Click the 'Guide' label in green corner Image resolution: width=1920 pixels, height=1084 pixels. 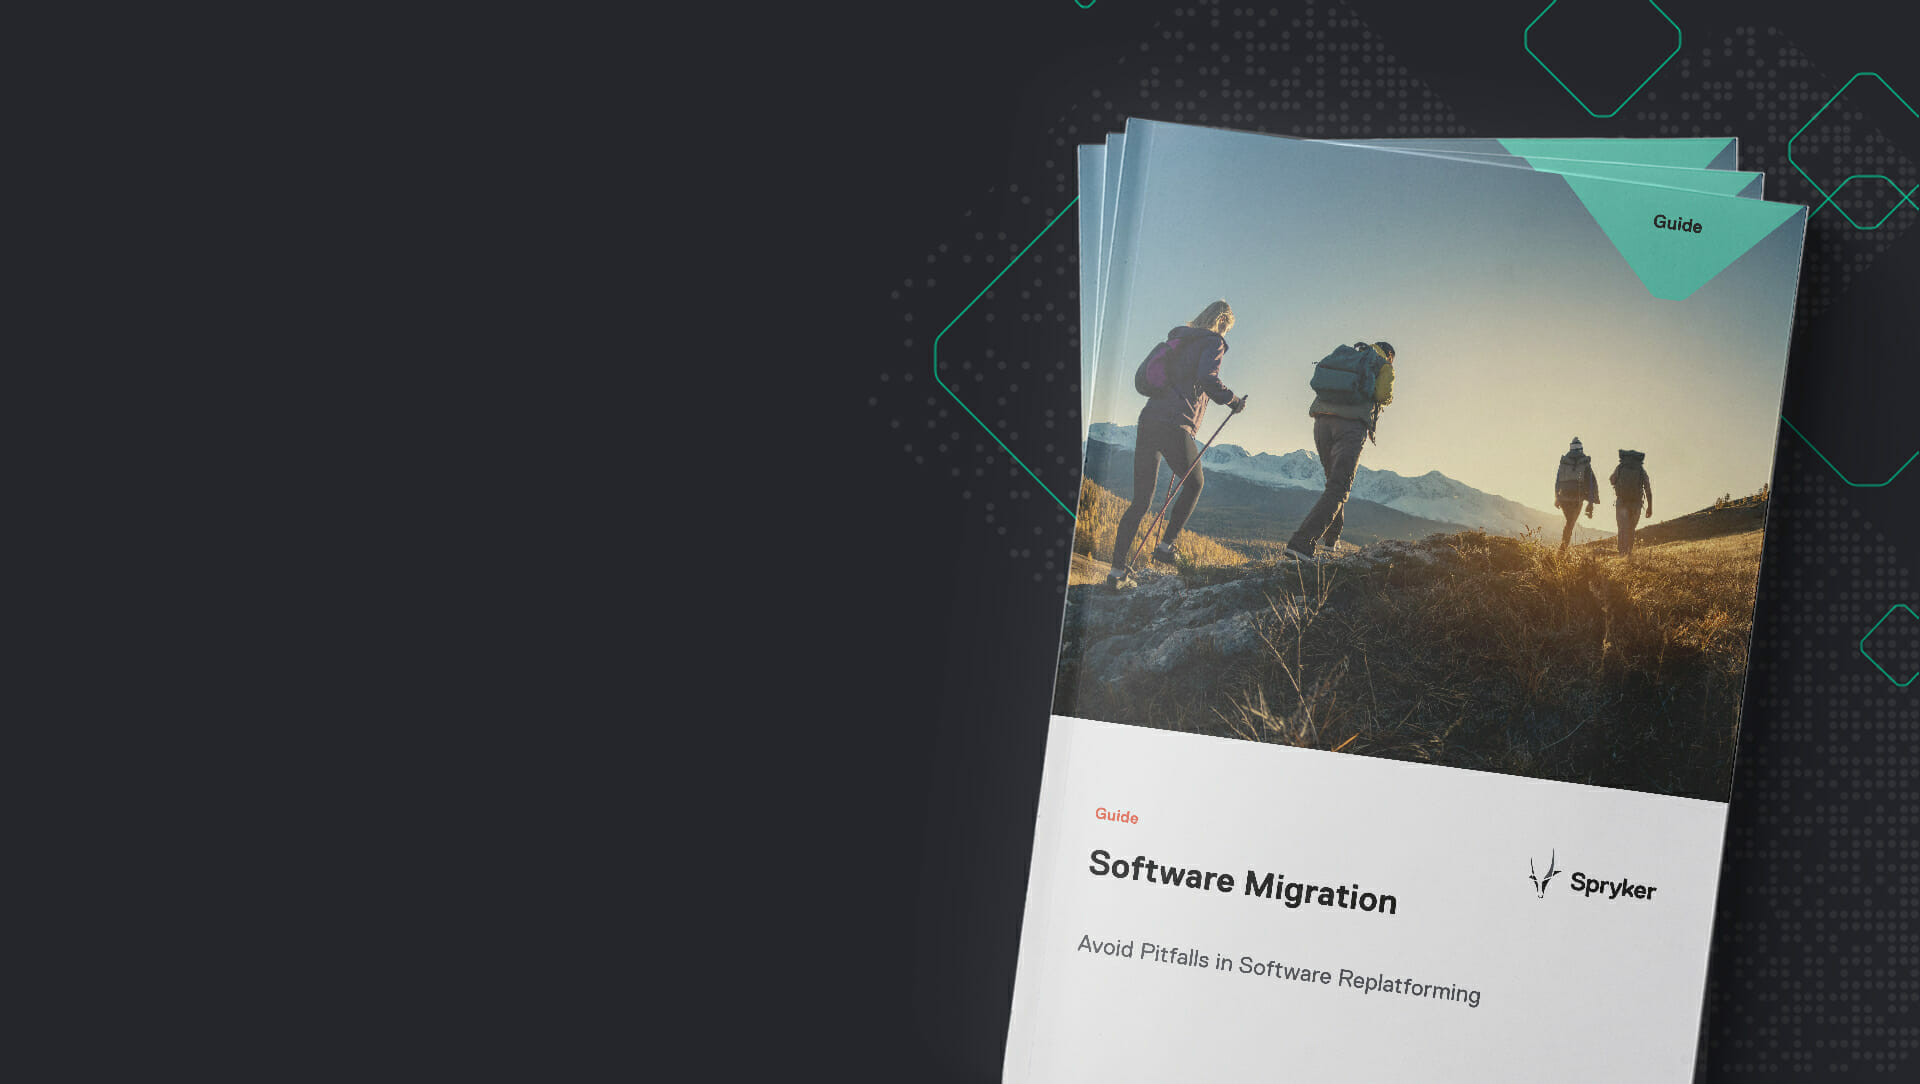pos(1677,224)
